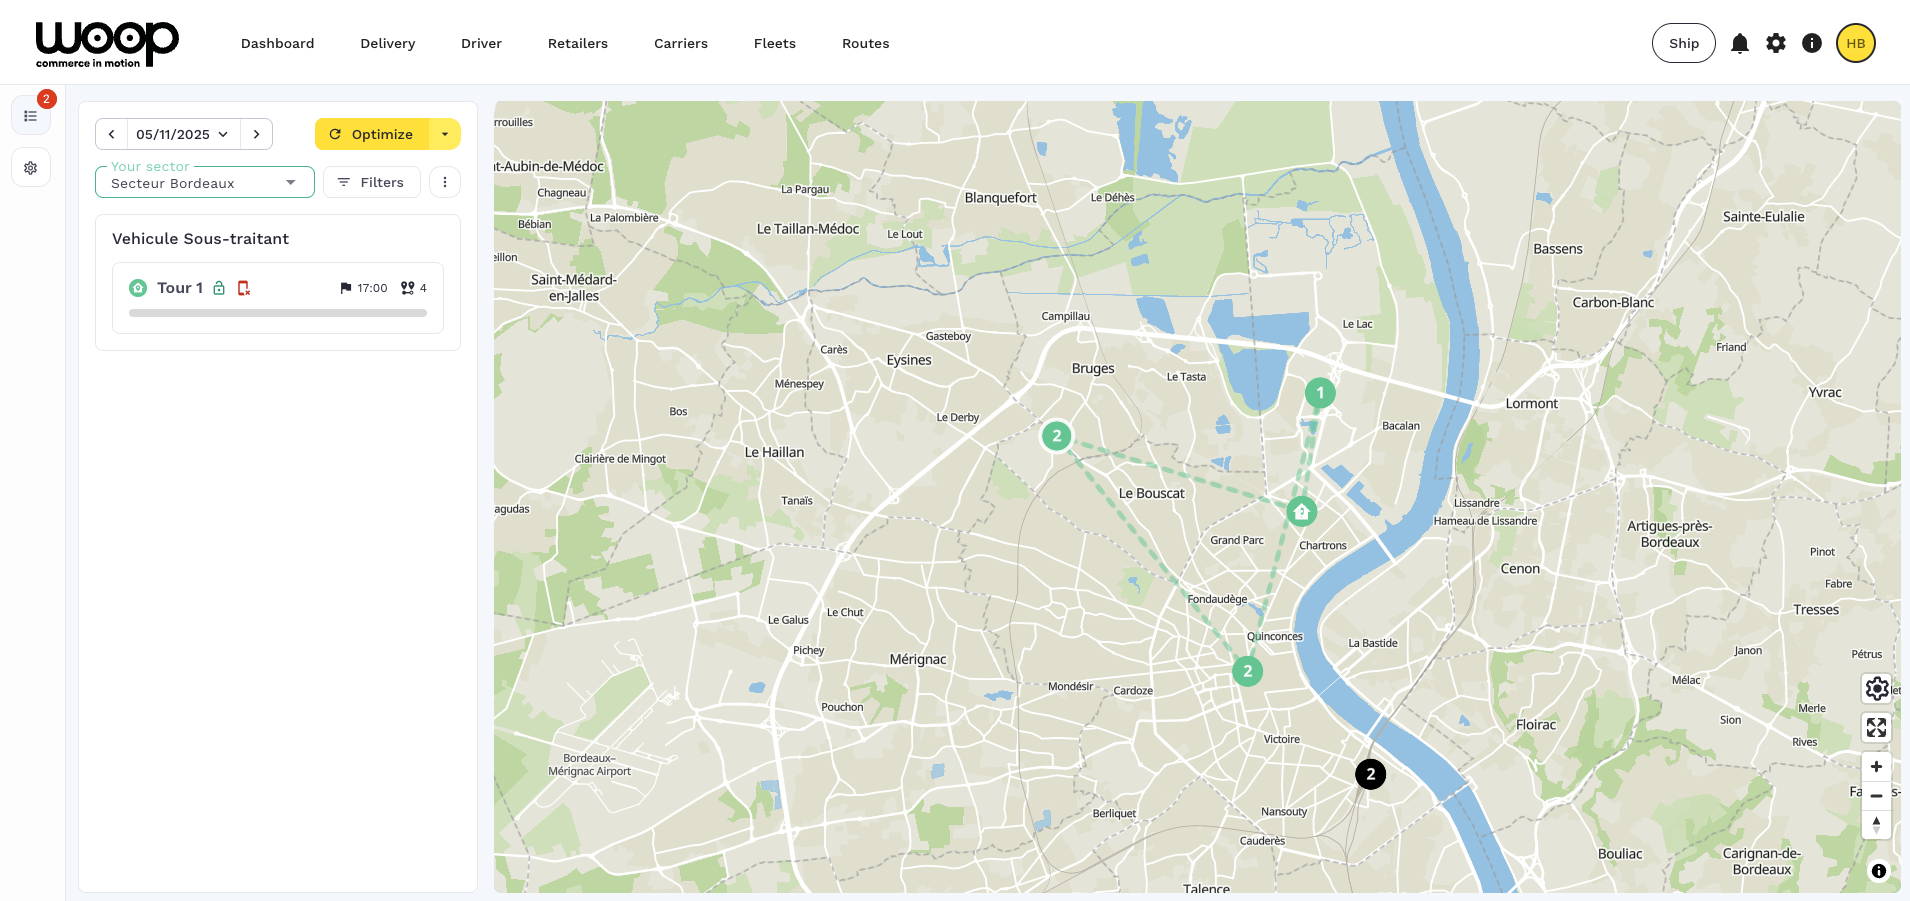Open the notifications bell icon
Image resolution: width=1910 pixels, height=901 pixels.
coord(1740,43)
